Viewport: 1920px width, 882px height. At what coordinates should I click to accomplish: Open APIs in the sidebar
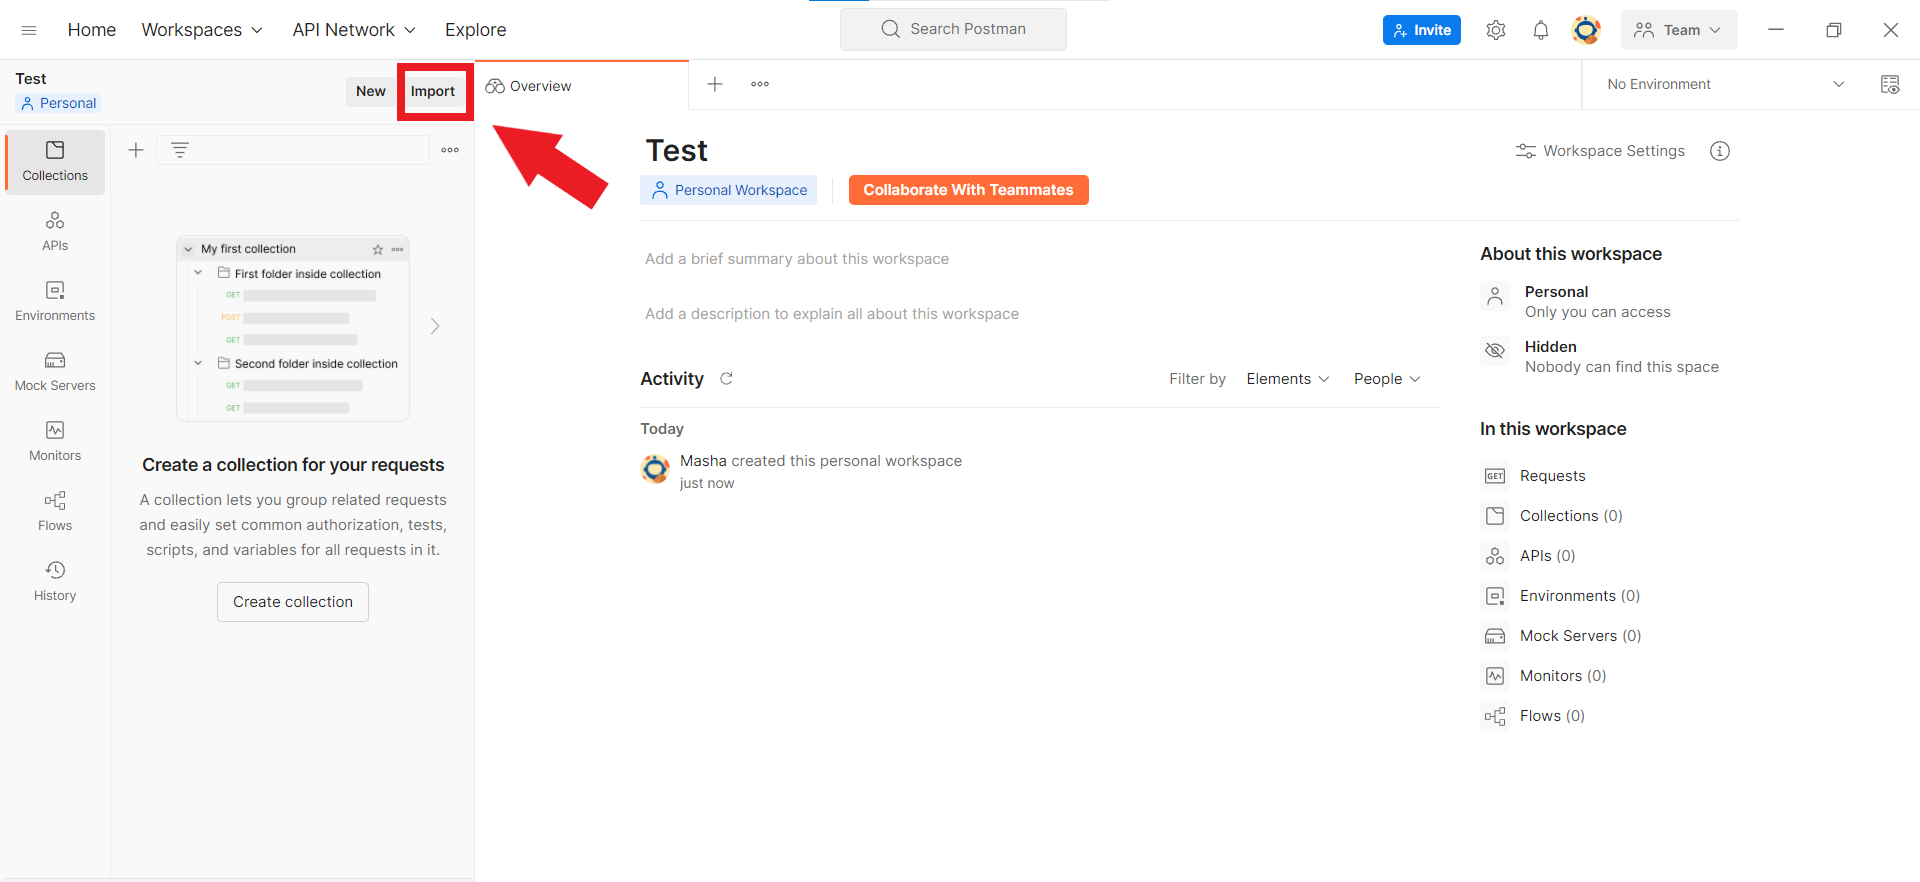[55, 232]
